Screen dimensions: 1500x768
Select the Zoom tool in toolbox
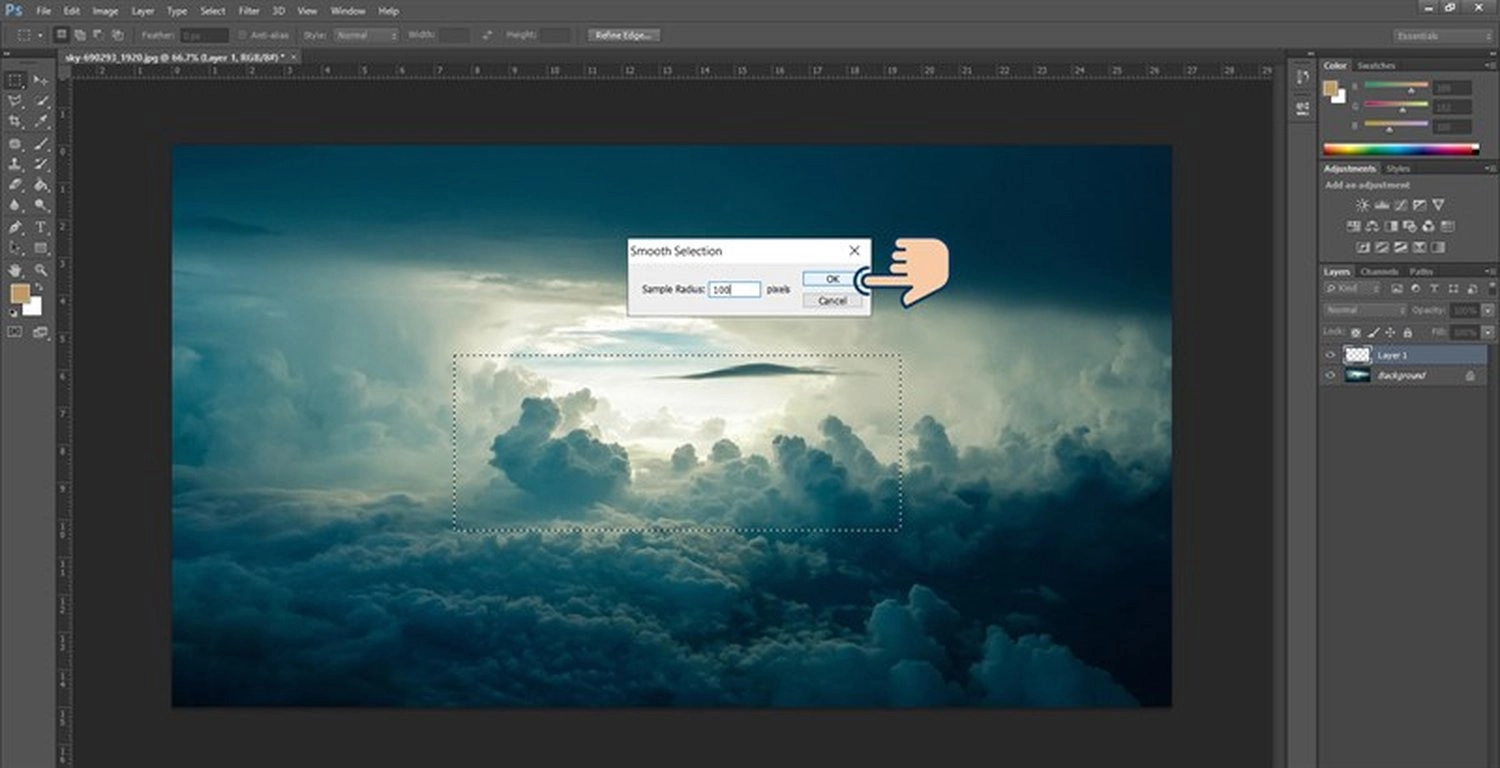40,269
